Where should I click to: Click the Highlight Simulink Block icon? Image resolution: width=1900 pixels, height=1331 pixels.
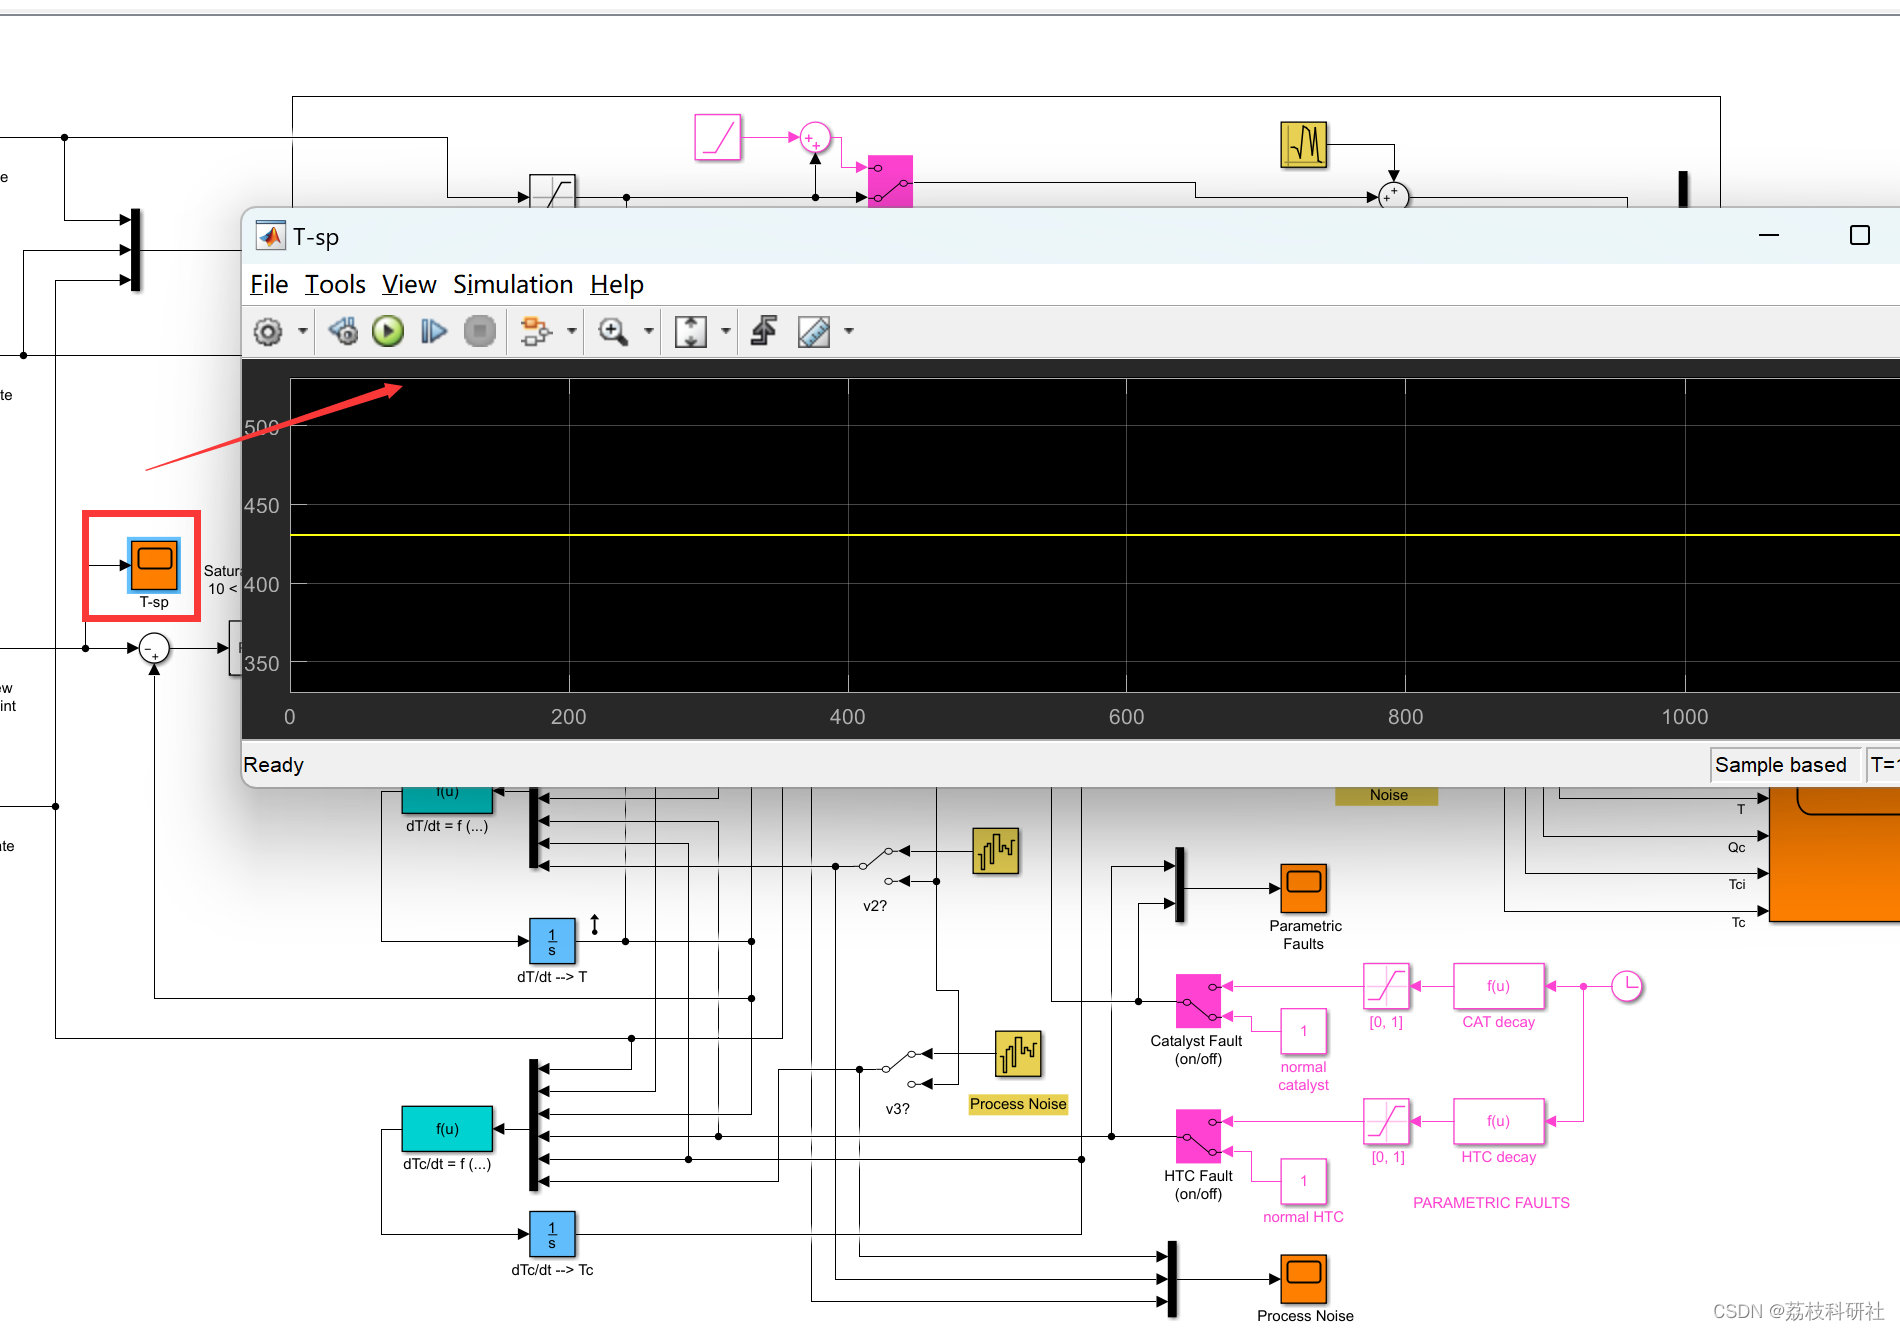536,331
